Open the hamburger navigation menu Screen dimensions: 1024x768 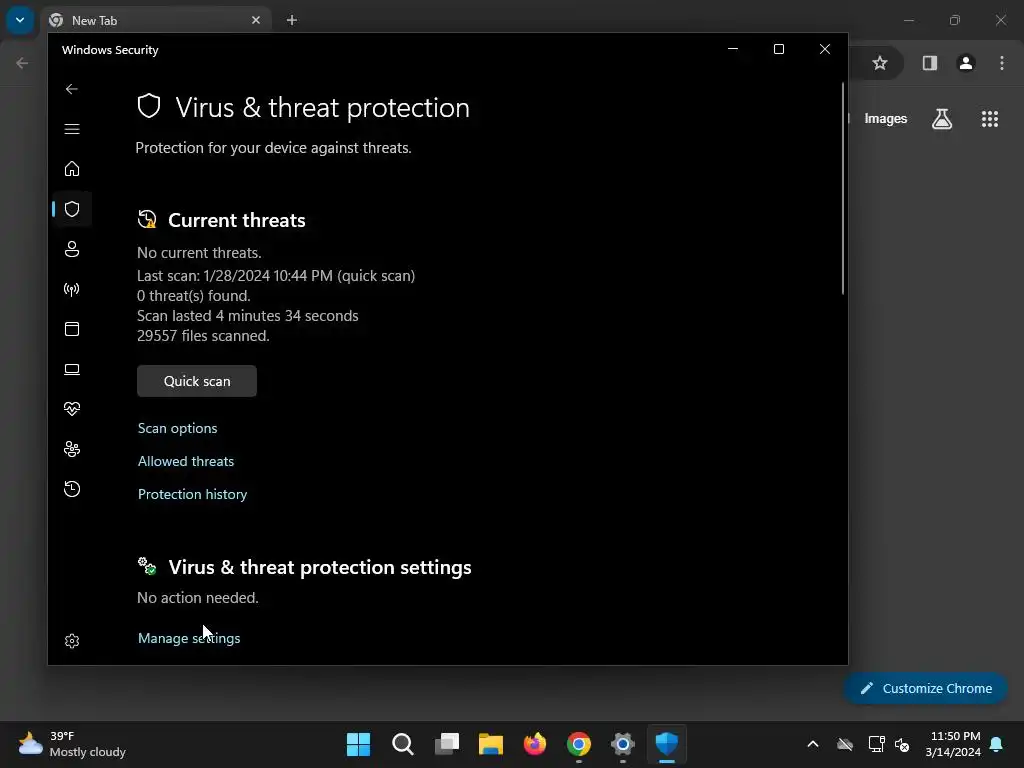point(72,129)
